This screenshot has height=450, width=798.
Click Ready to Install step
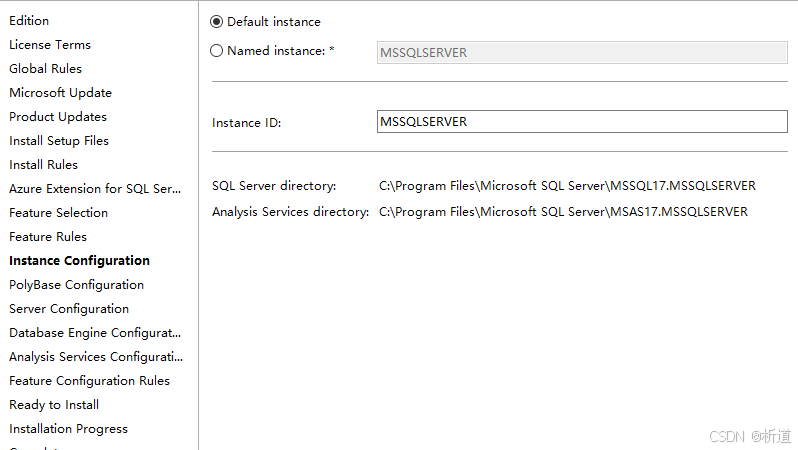tap(54, 405)
